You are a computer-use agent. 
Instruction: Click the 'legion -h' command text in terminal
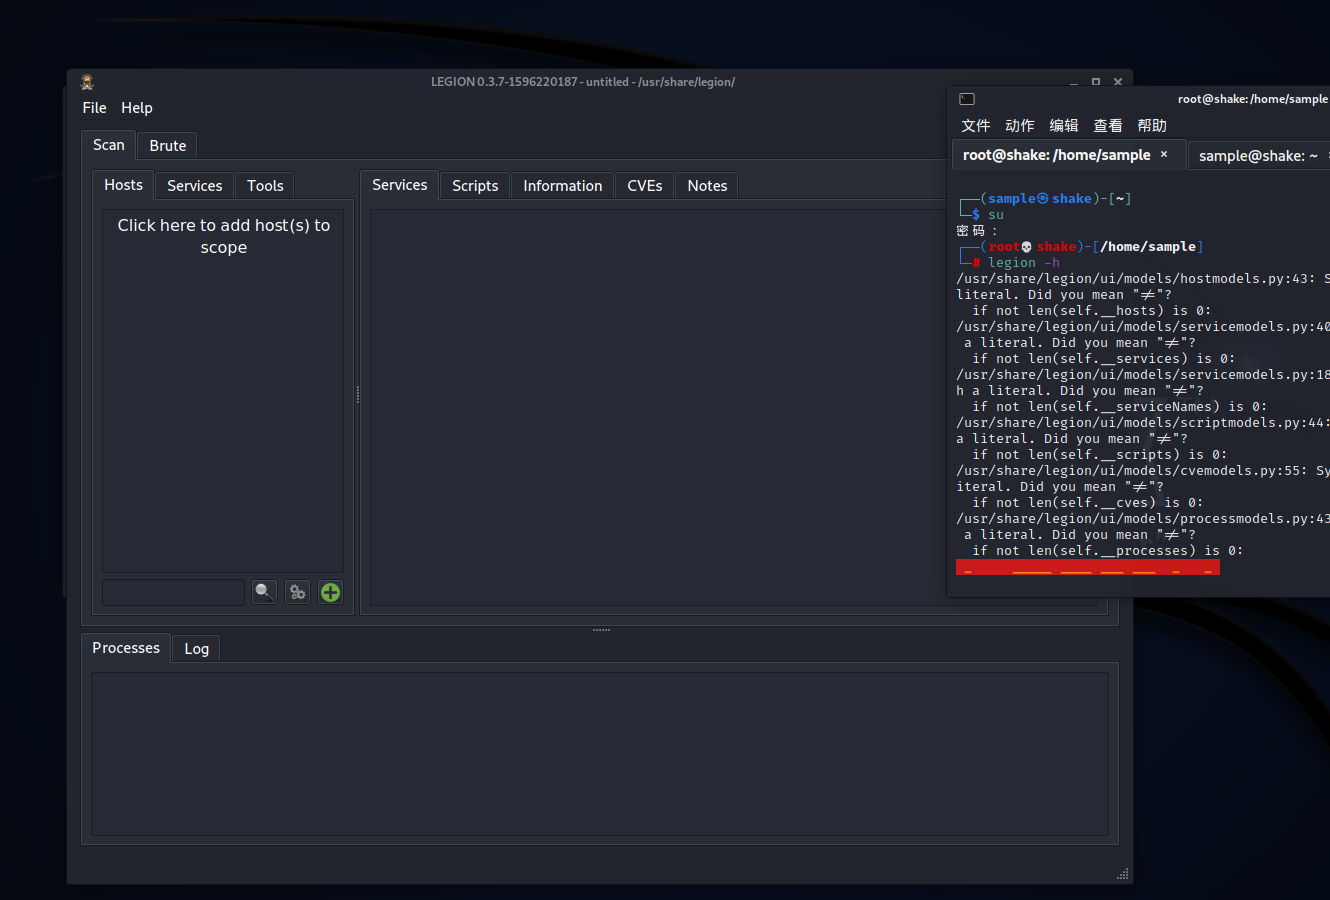pyautogui.click(x=1024, y=263)
